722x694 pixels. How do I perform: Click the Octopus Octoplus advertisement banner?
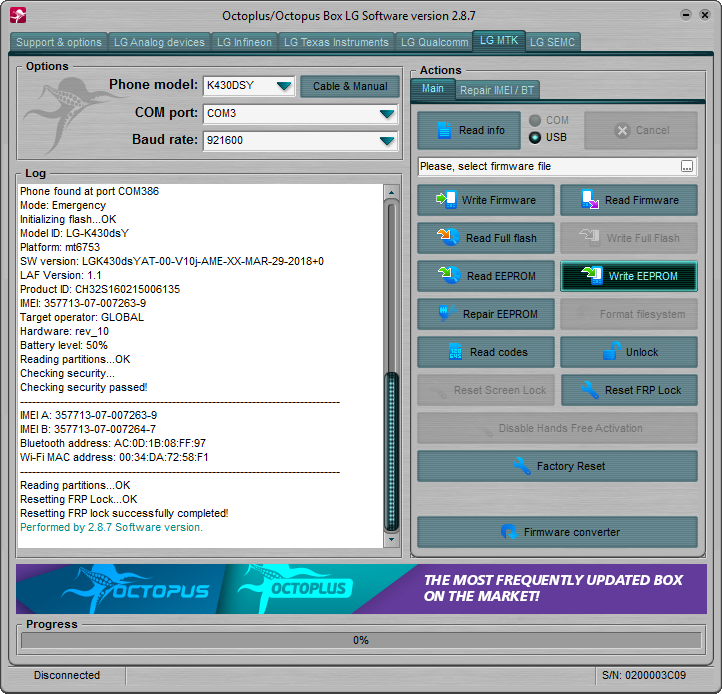pyautogui.click(x=361, y=589)
